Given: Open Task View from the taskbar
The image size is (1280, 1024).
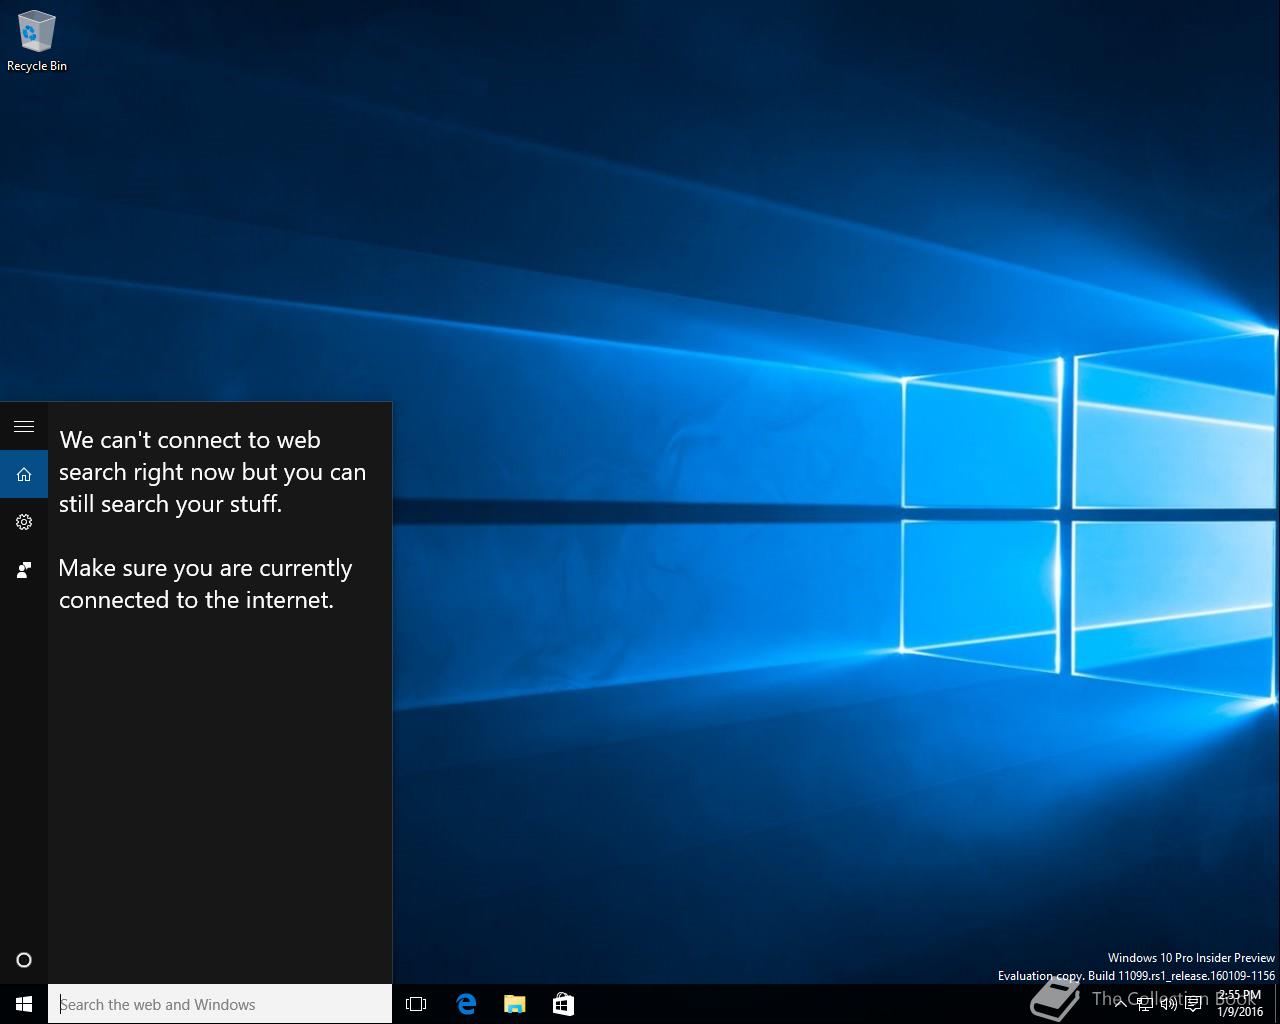Looking at the screenshot, I should pos(416,1004).
